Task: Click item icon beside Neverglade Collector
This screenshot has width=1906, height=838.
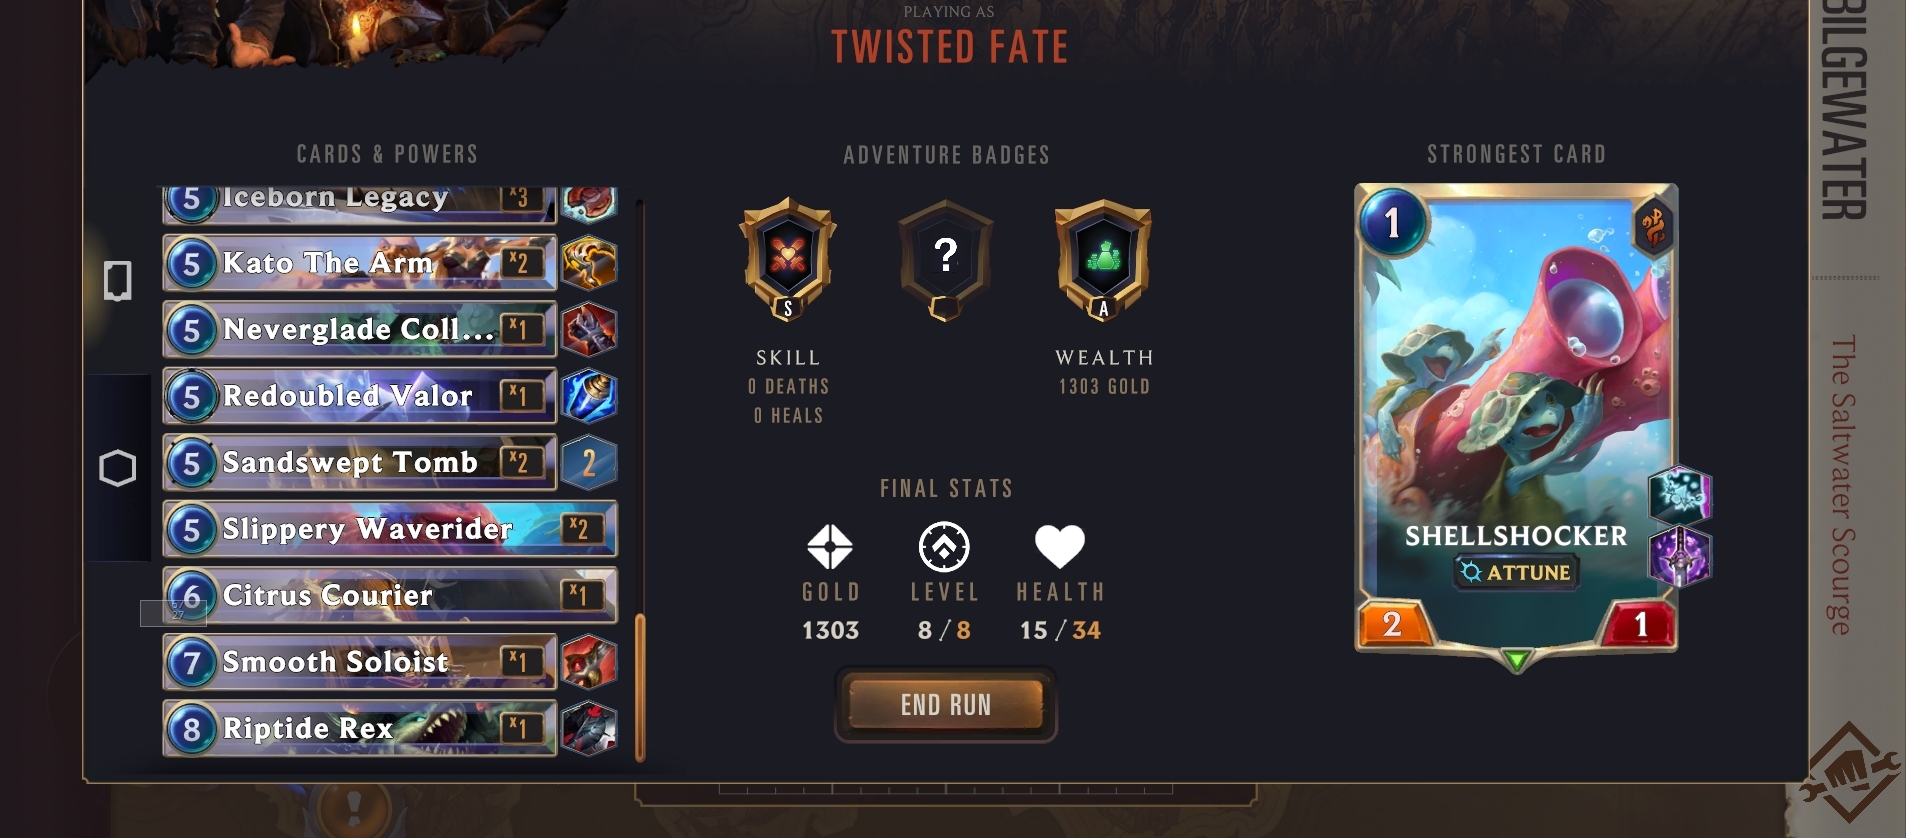Action: (x=589, y=330)
